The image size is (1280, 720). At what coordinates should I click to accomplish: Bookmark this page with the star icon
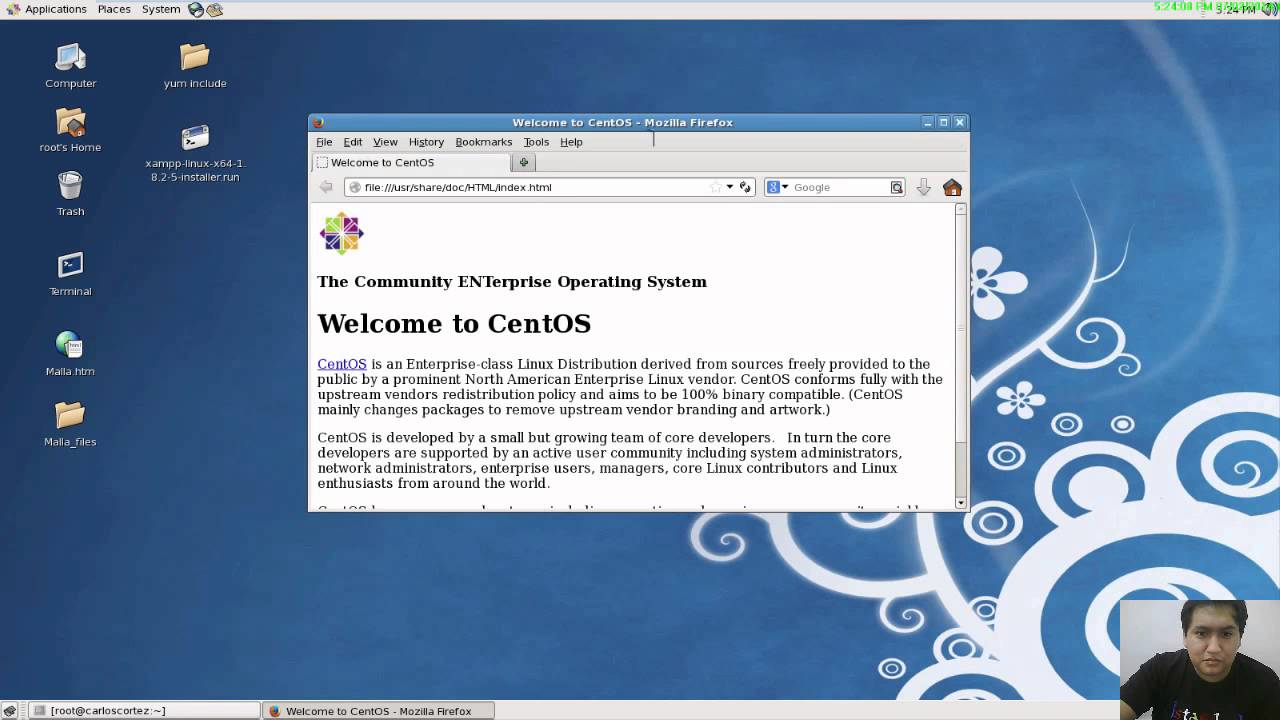[715, 187]
